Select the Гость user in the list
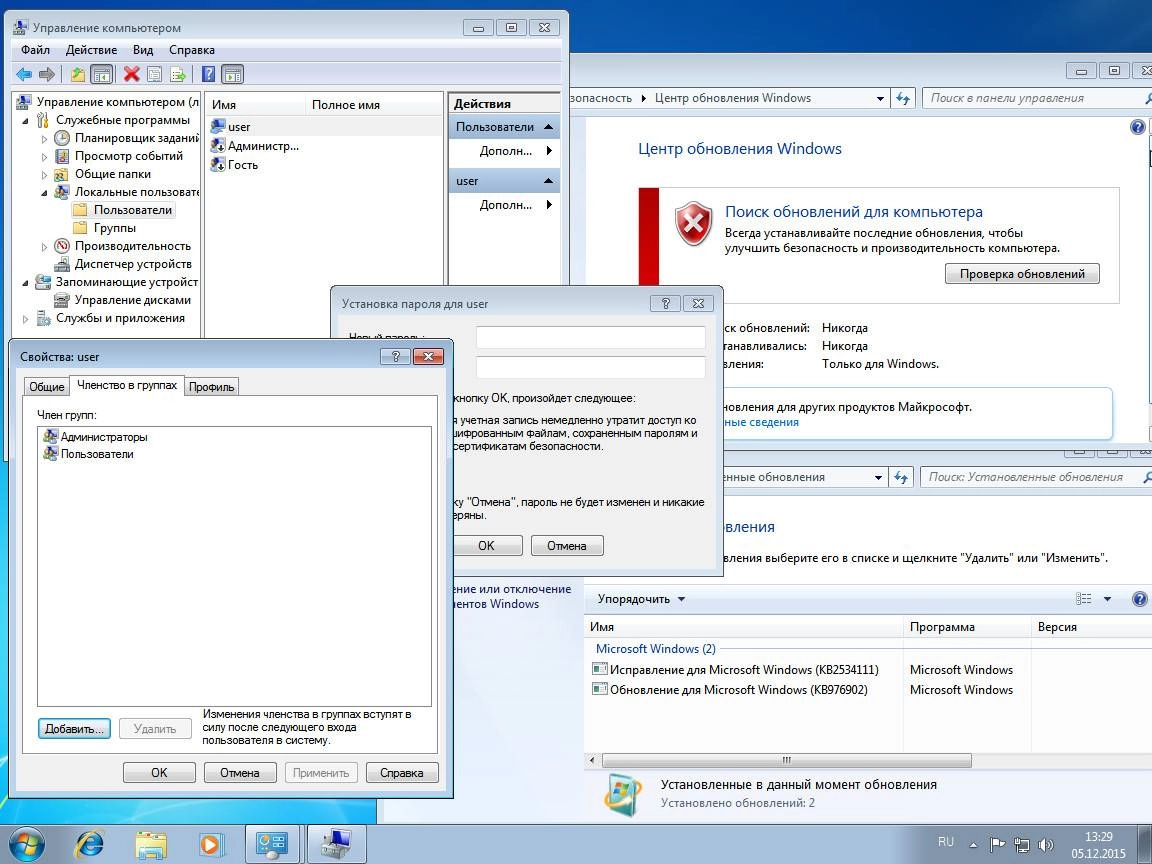 (234, 165)
